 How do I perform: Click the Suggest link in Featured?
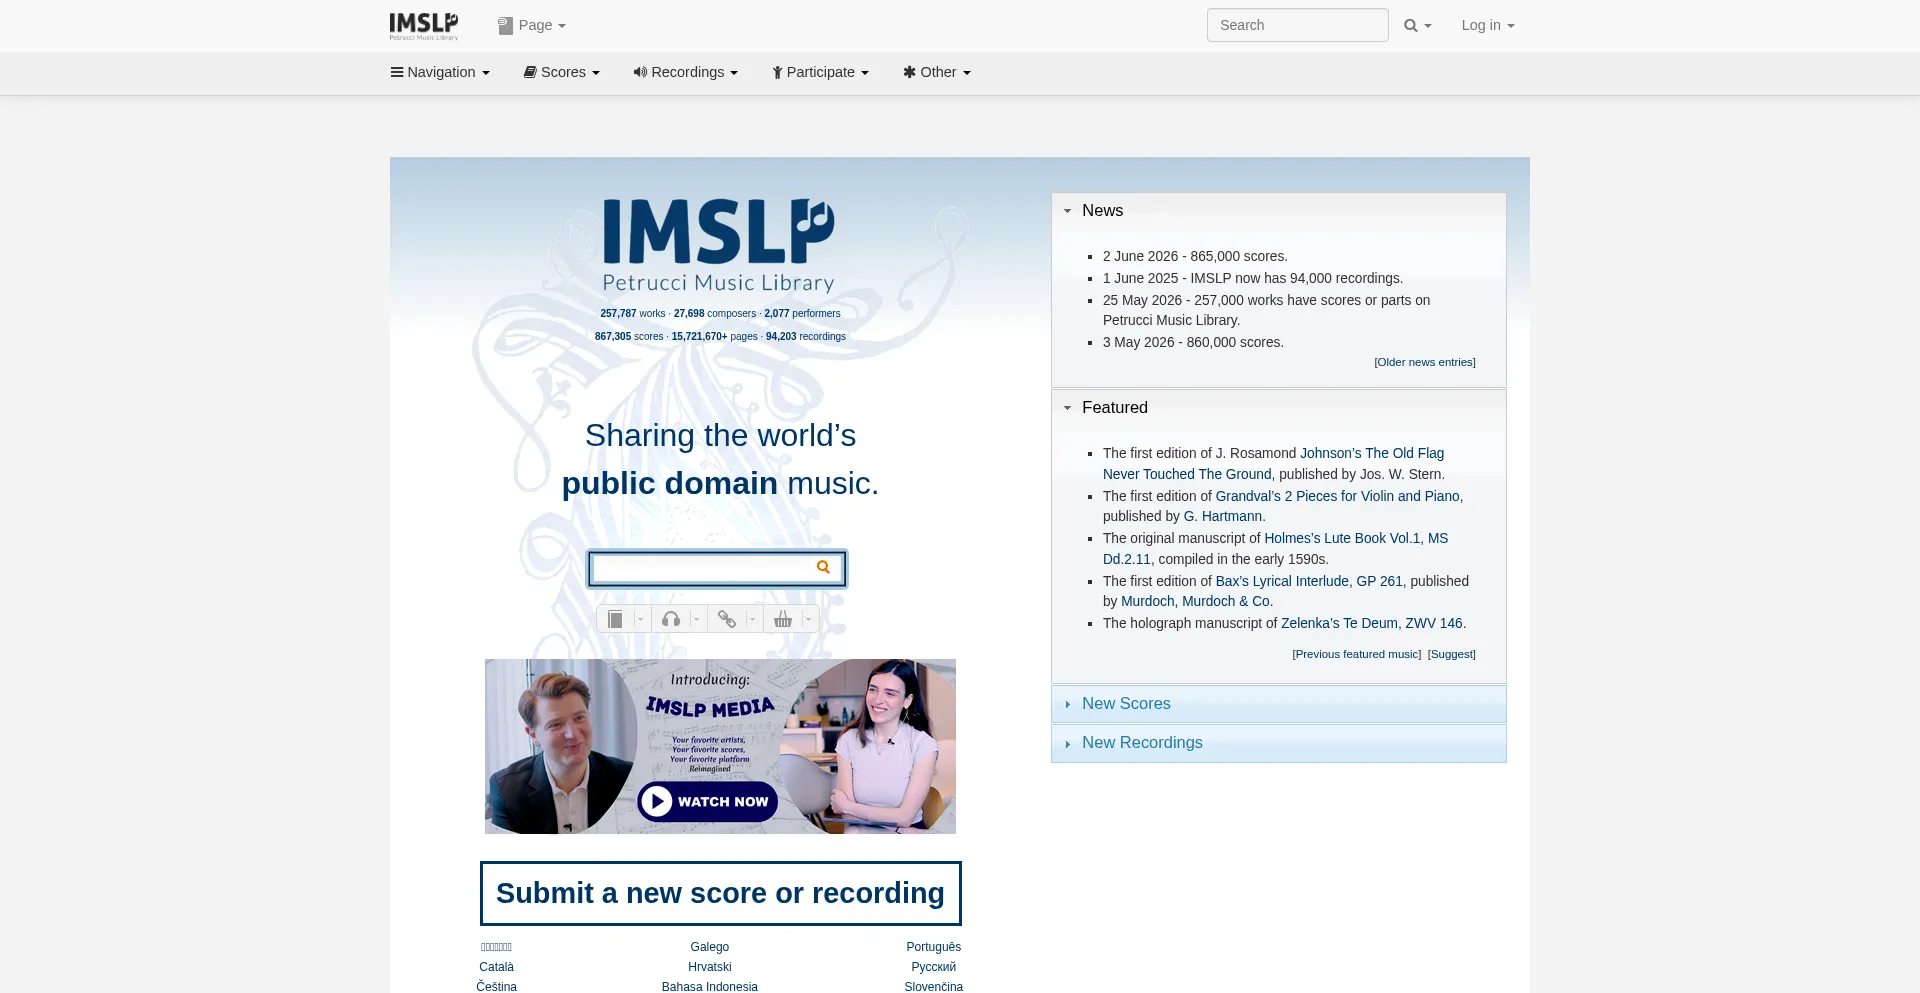[1452, 654]
